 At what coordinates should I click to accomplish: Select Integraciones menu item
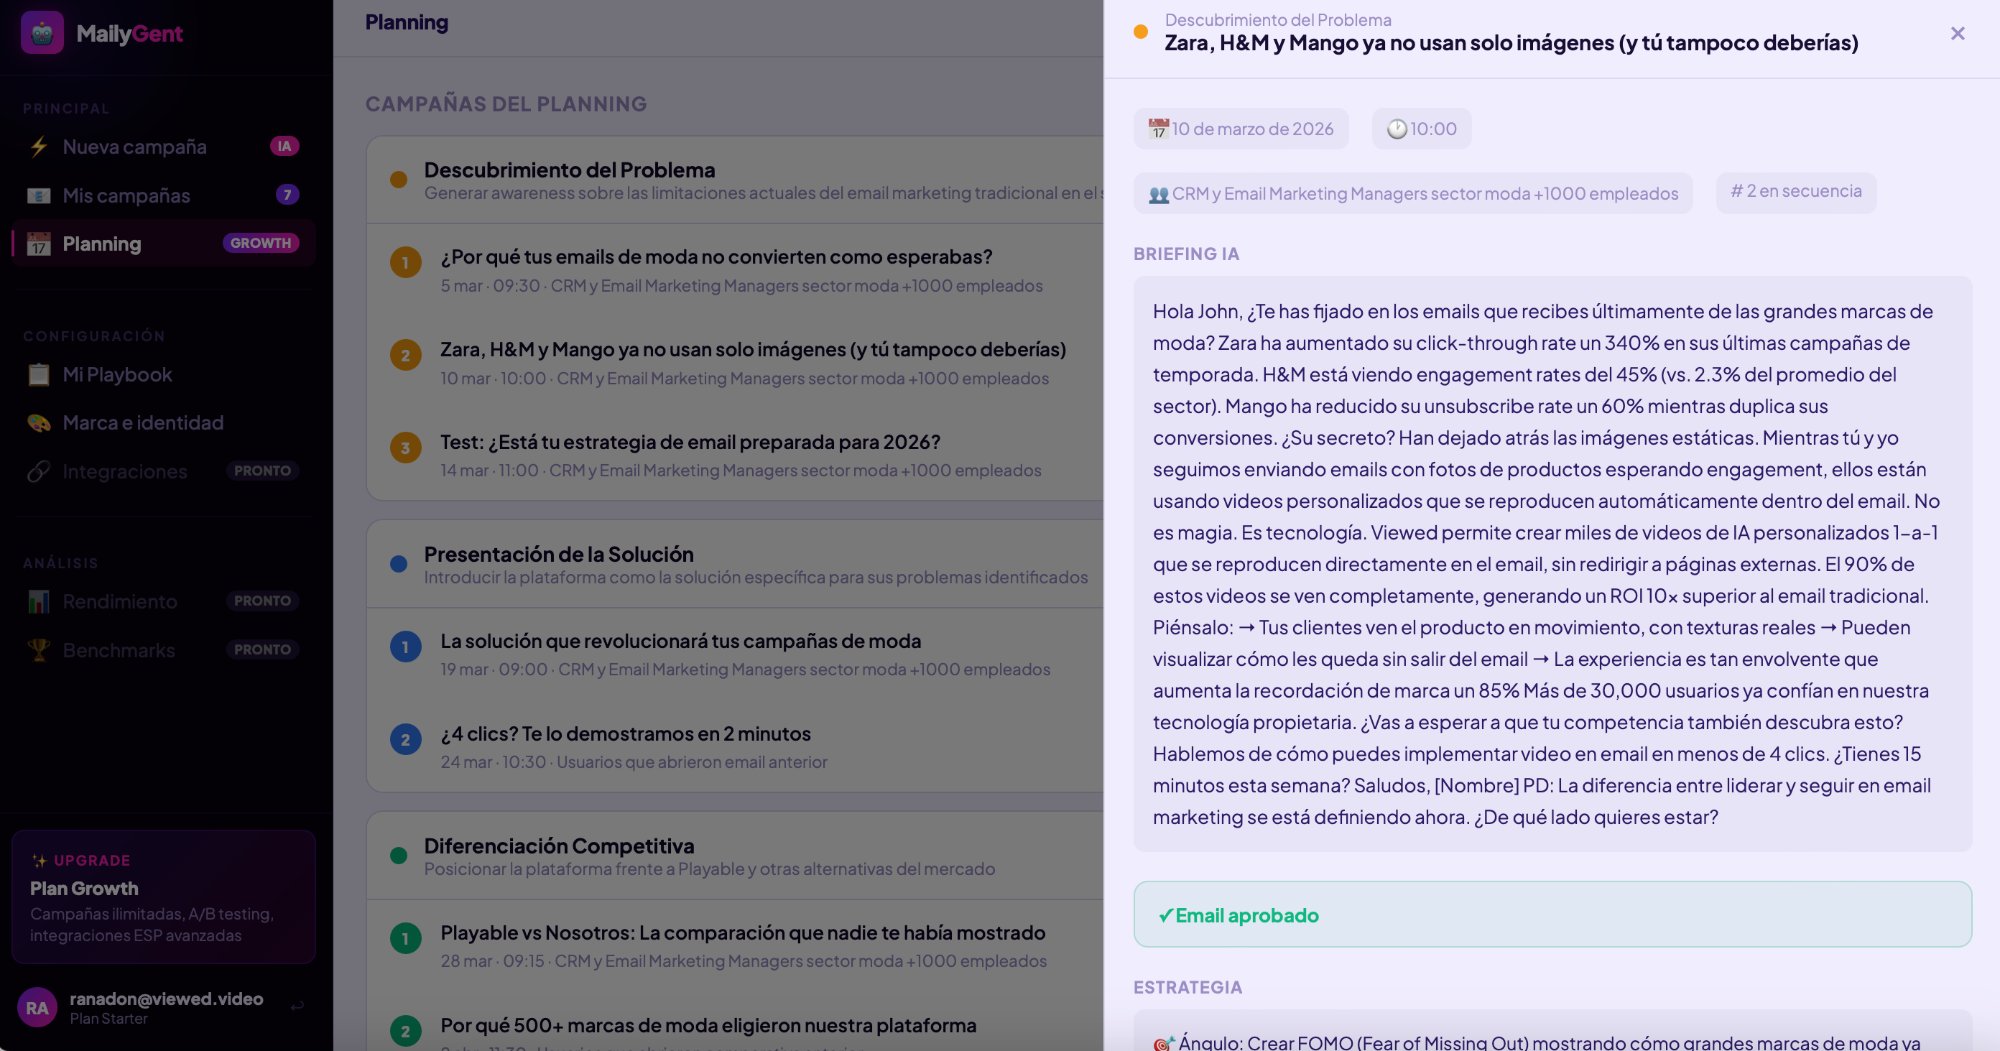point(164,472)
